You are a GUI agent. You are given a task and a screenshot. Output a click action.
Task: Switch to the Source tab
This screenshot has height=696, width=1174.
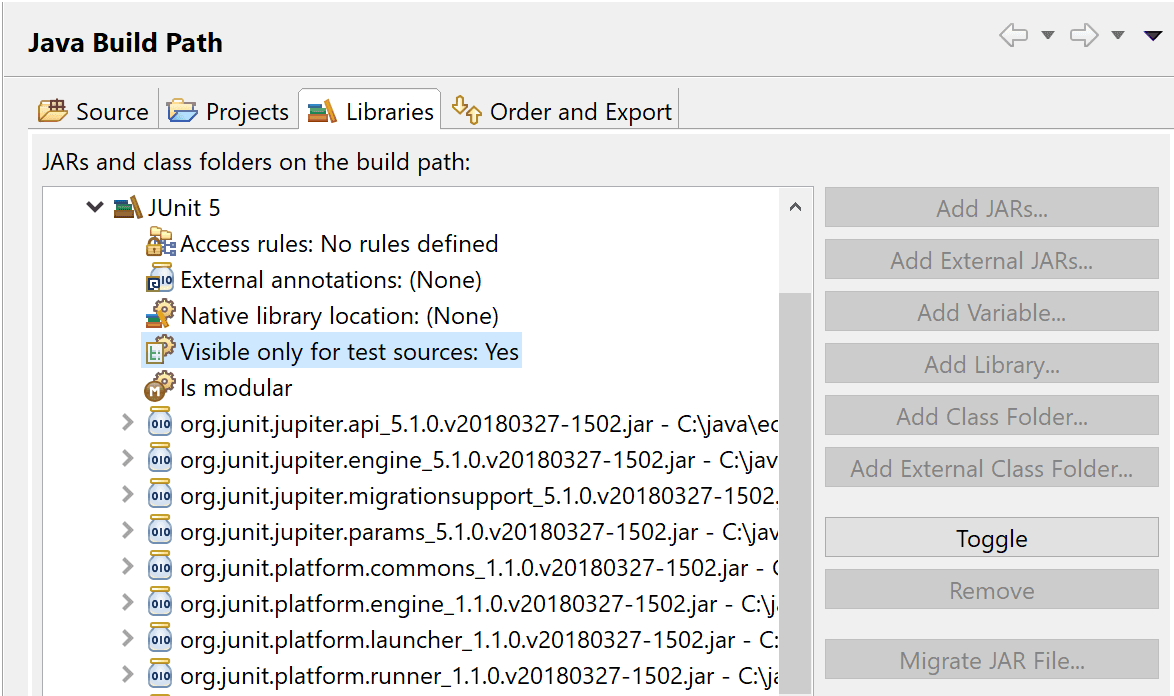[x=94, y=112]
